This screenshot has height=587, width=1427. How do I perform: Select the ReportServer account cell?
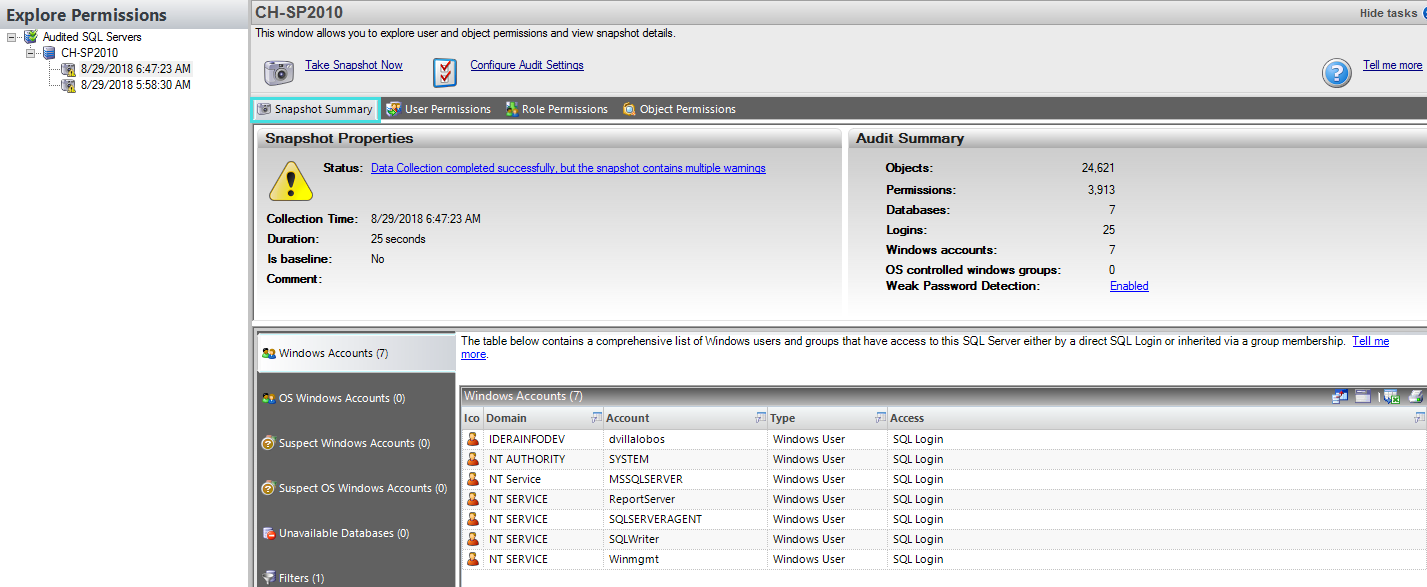pos(686,499)
